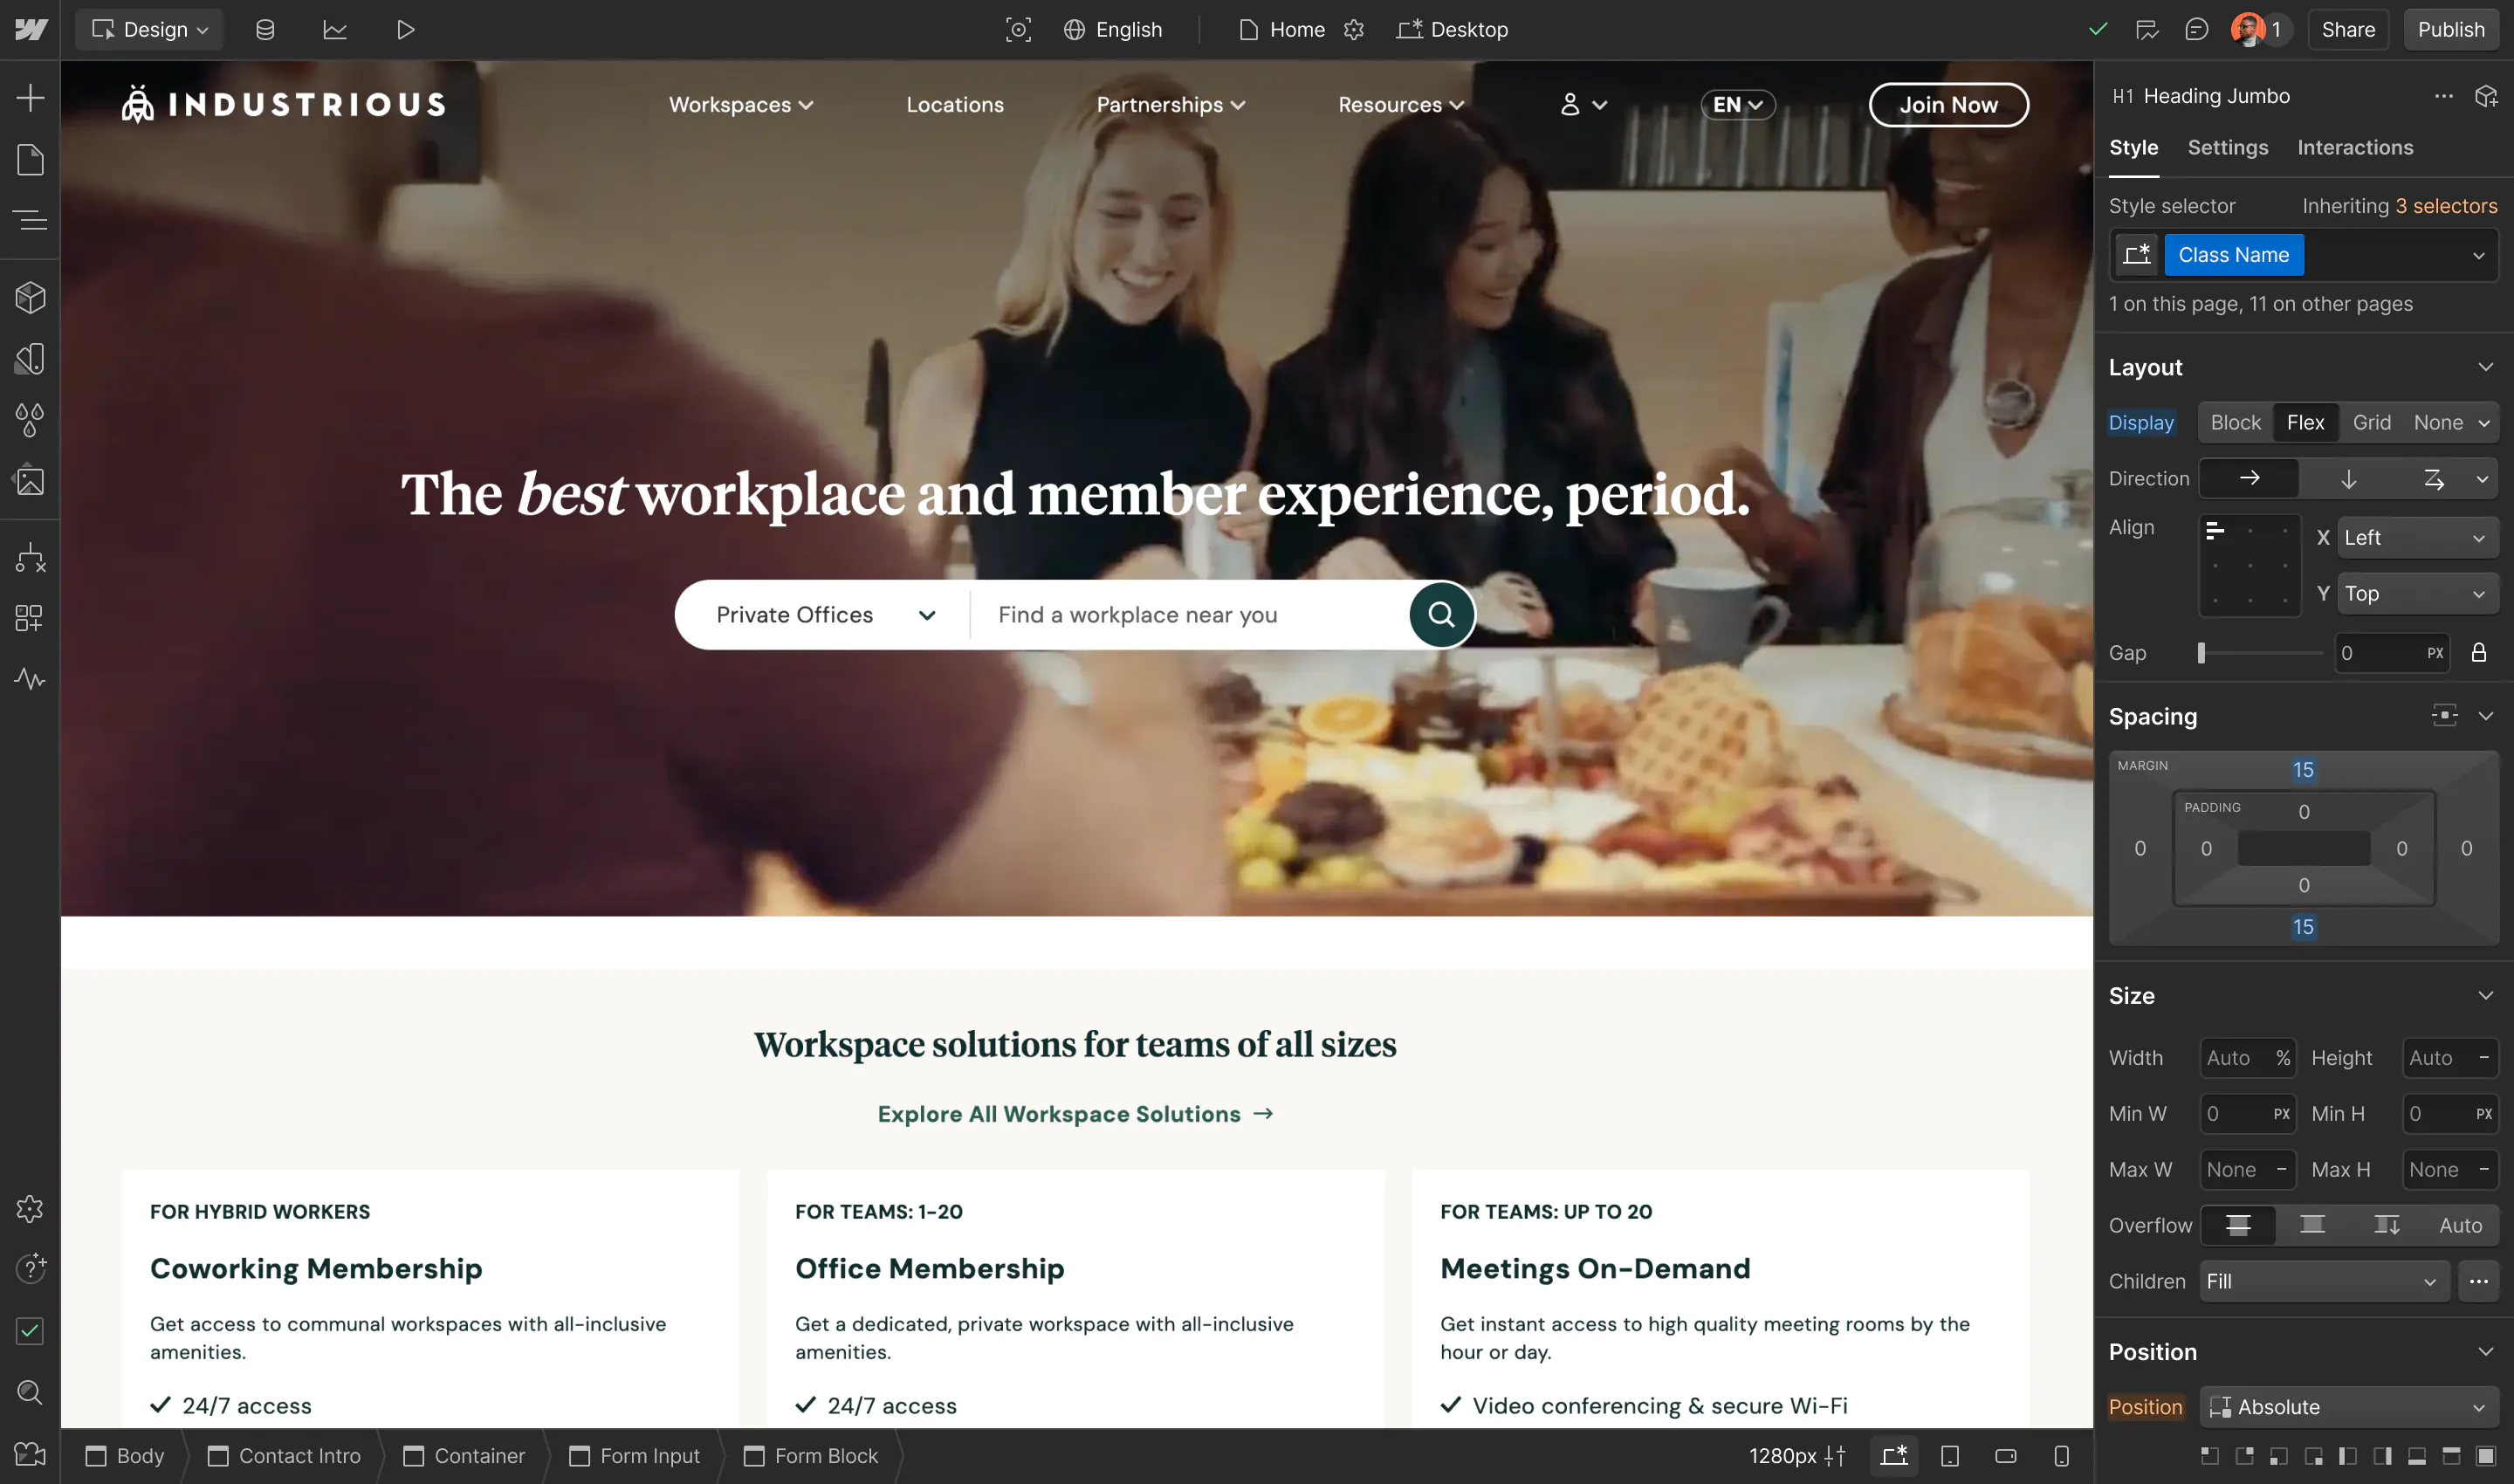Open the Position Absolute dropdown
2514x1484 pixels.
pyautogui.click(x=2348, y=1407)
